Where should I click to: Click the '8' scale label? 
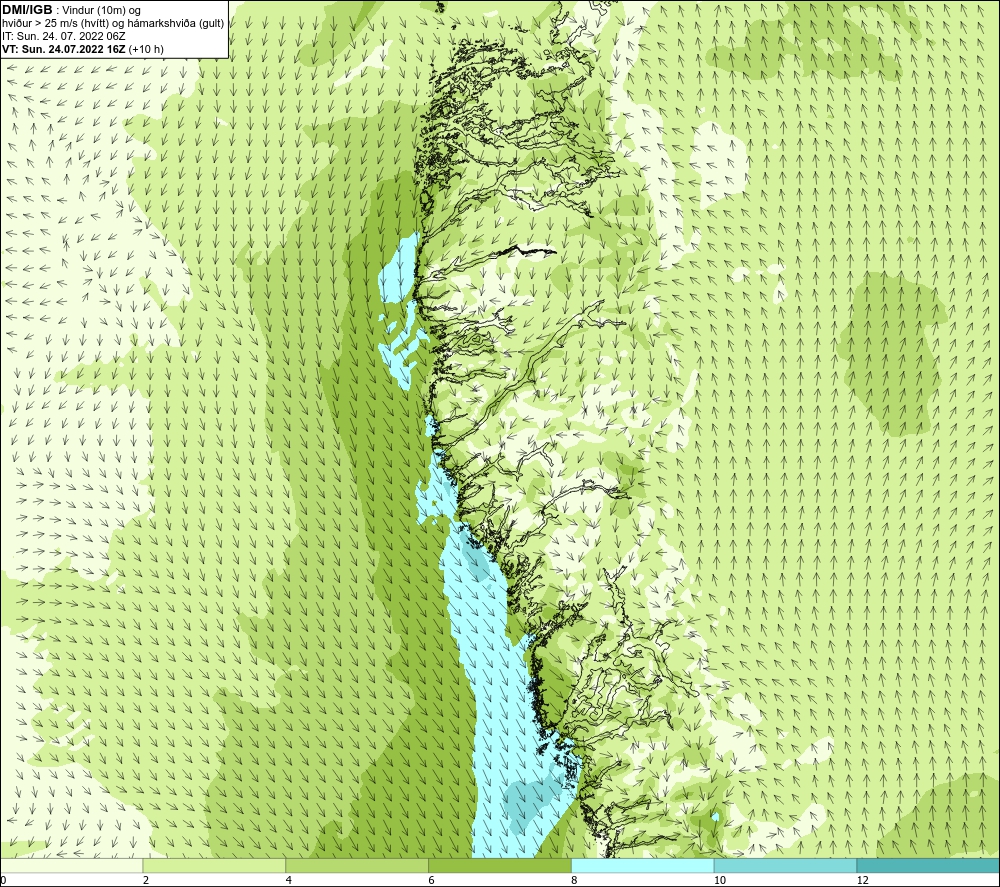coord(575,880)
